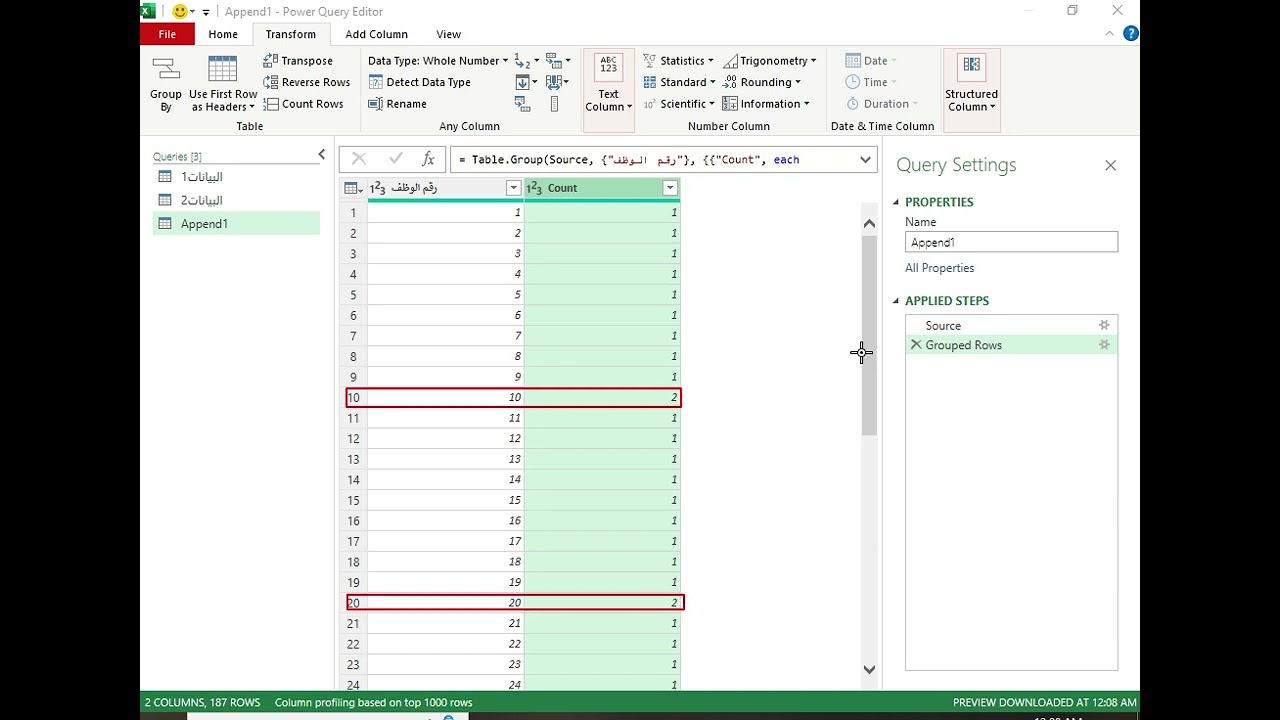Delete the Grouped Rows step with X
Viewport: 1280px width, 720px height.
point(916,345)
